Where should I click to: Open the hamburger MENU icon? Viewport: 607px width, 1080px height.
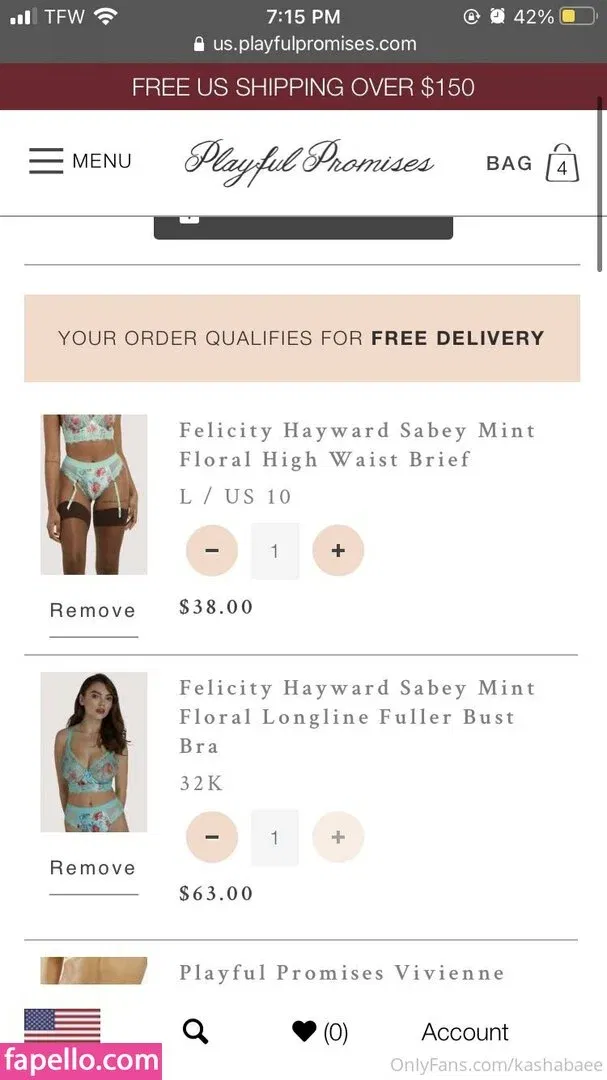(46, 161)
